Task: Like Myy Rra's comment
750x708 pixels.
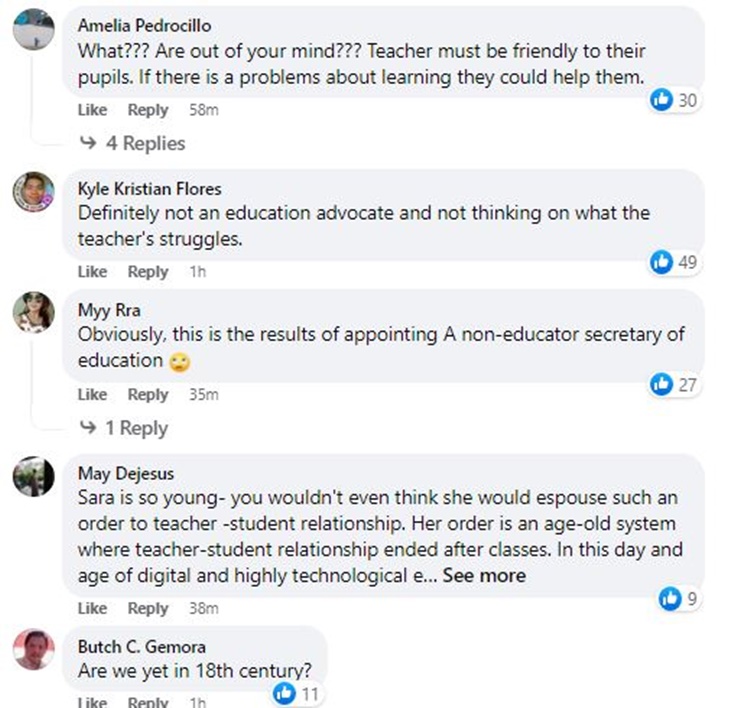Action: [x=92, y=395]
